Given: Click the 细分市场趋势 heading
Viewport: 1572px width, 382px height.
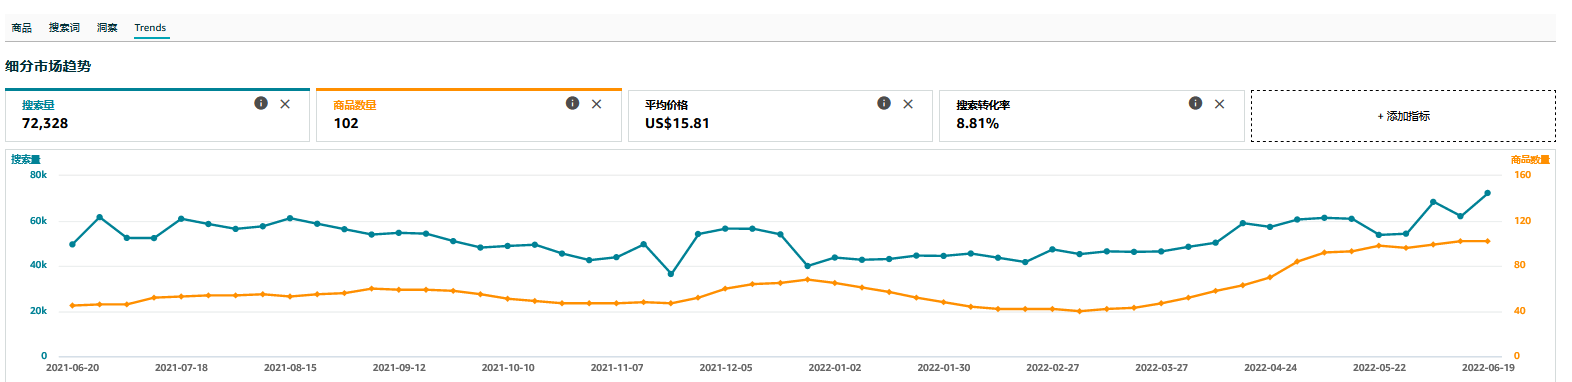Looking at the screenshot, I should [48, 66].
